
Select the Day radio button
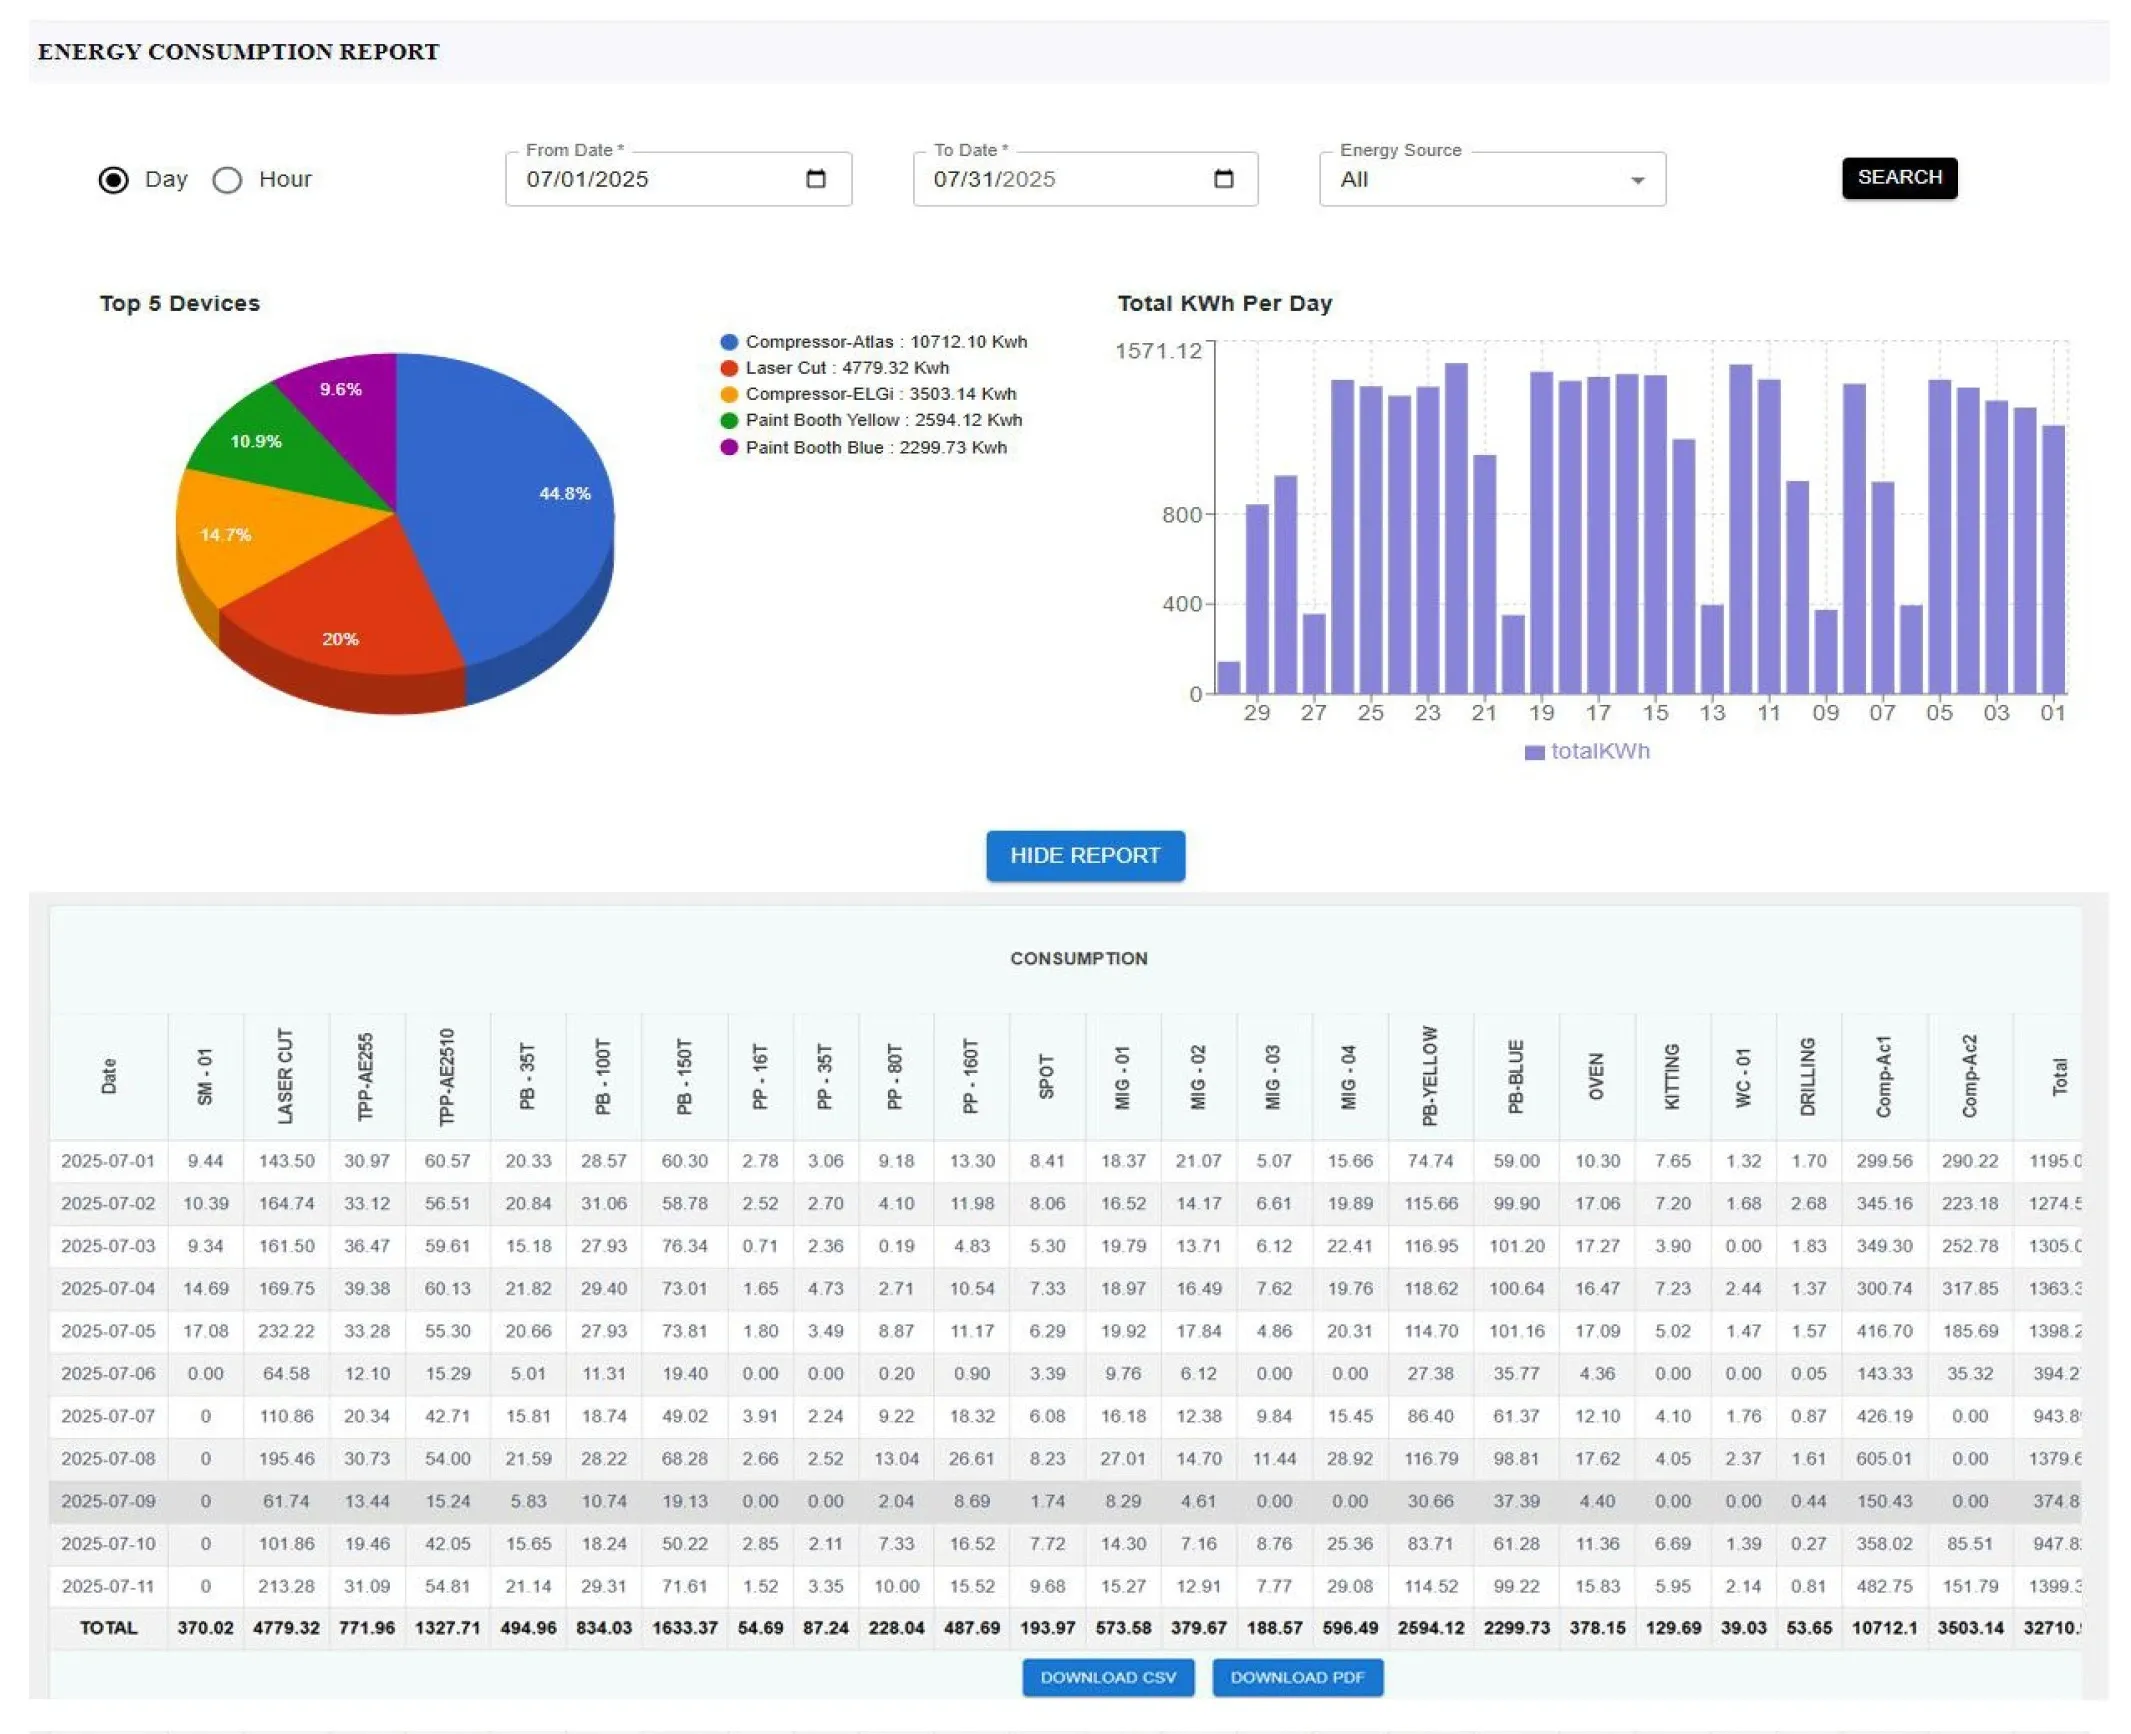coord(115,179)
